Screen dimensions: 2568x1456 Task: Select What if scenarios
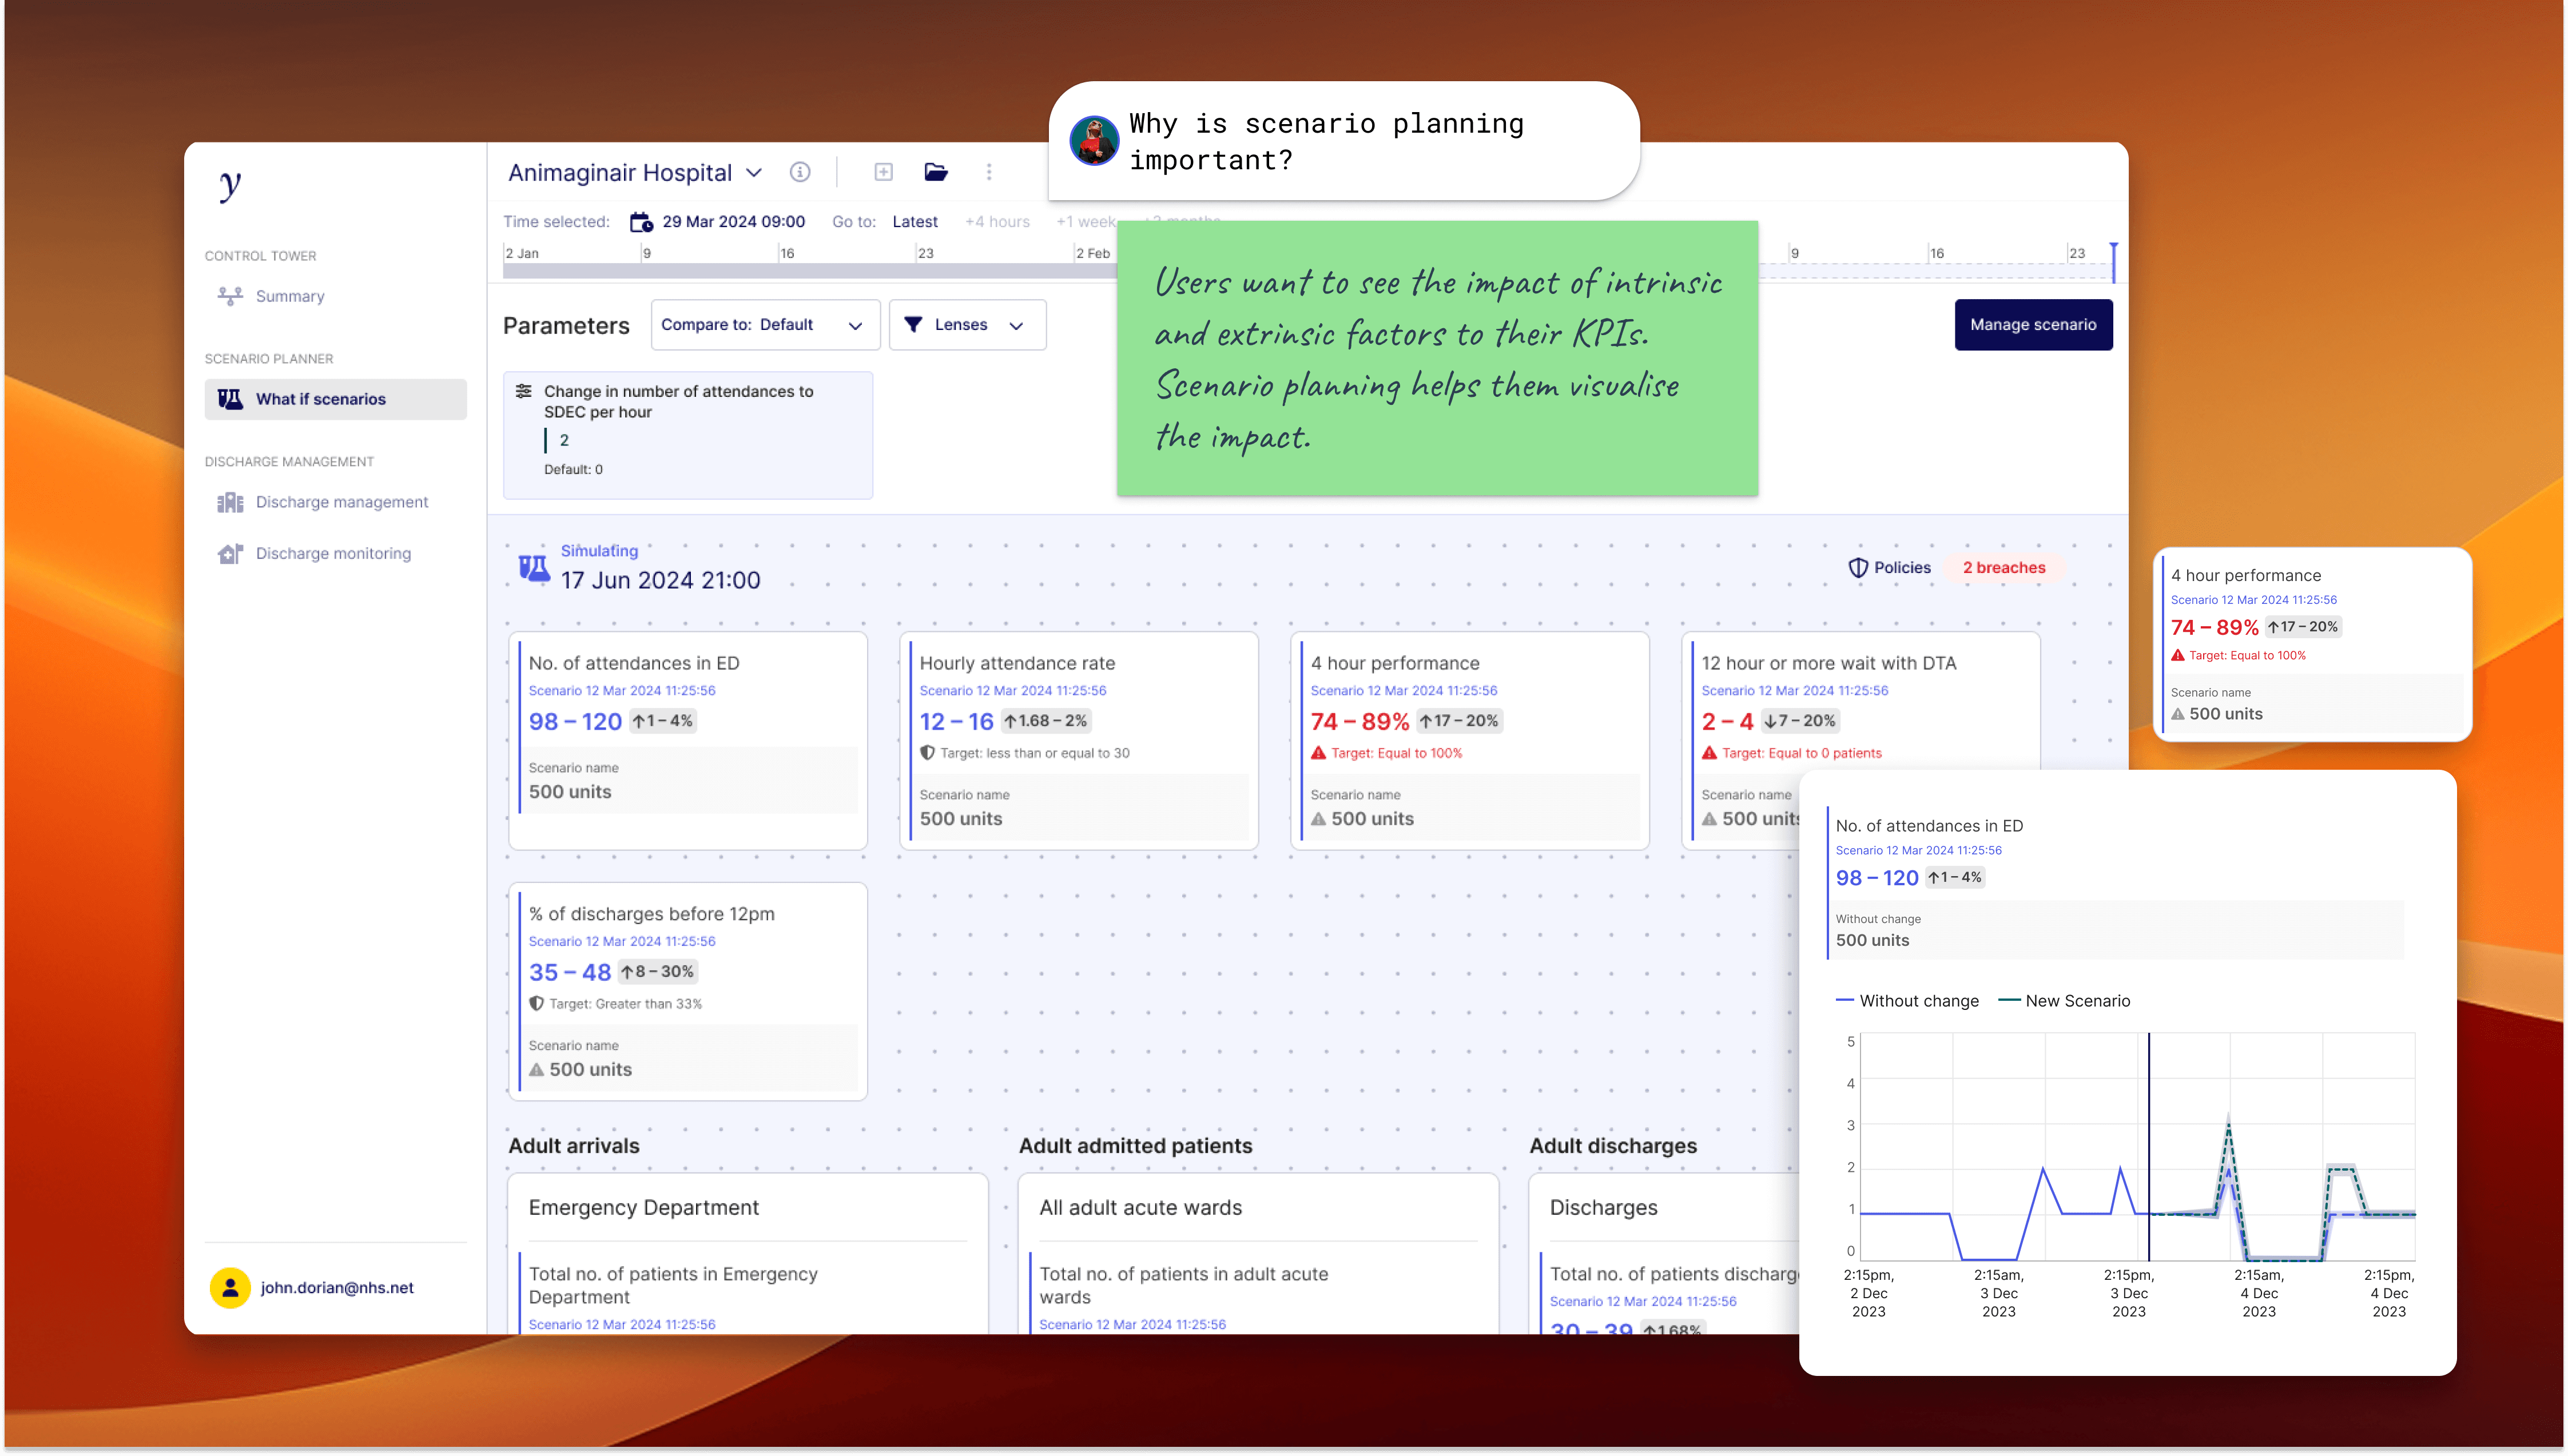point(336,399)
